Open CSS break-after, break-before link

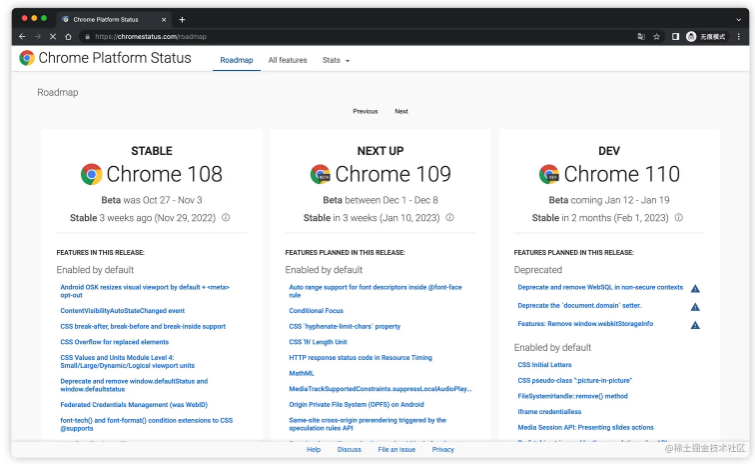143,326
